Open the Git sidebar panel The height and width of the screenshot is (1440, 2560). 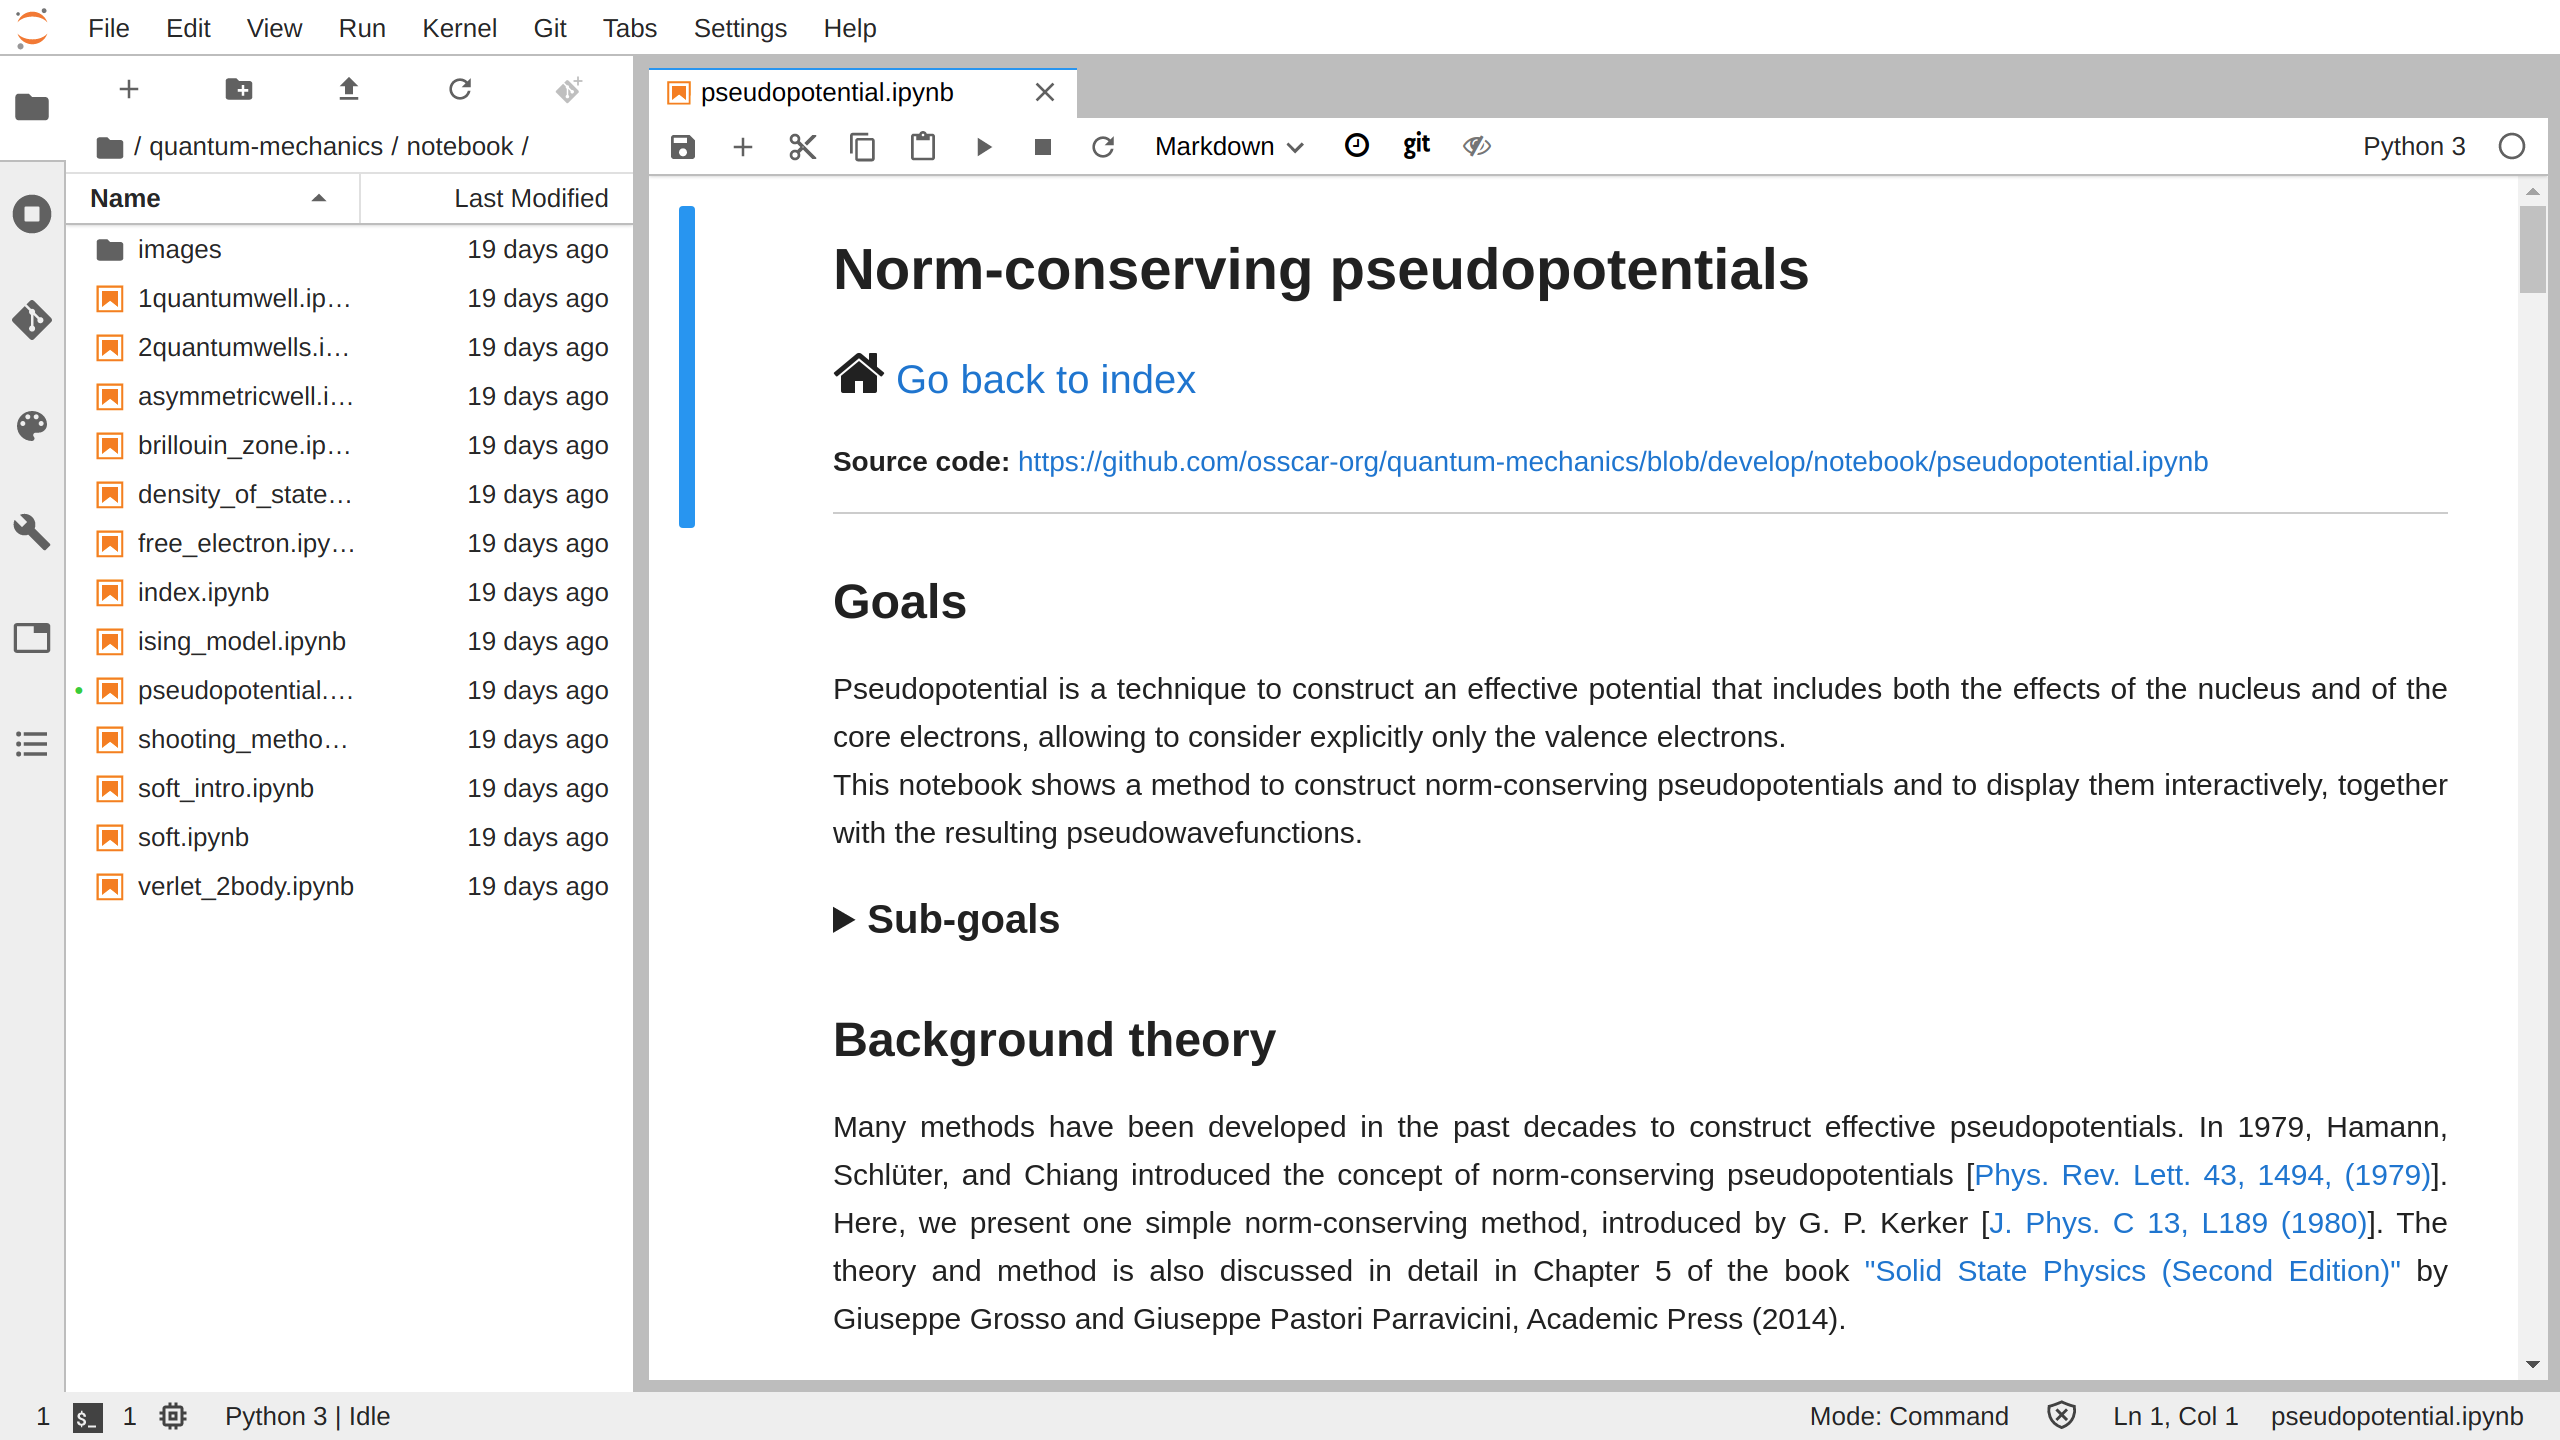(32, 320)
